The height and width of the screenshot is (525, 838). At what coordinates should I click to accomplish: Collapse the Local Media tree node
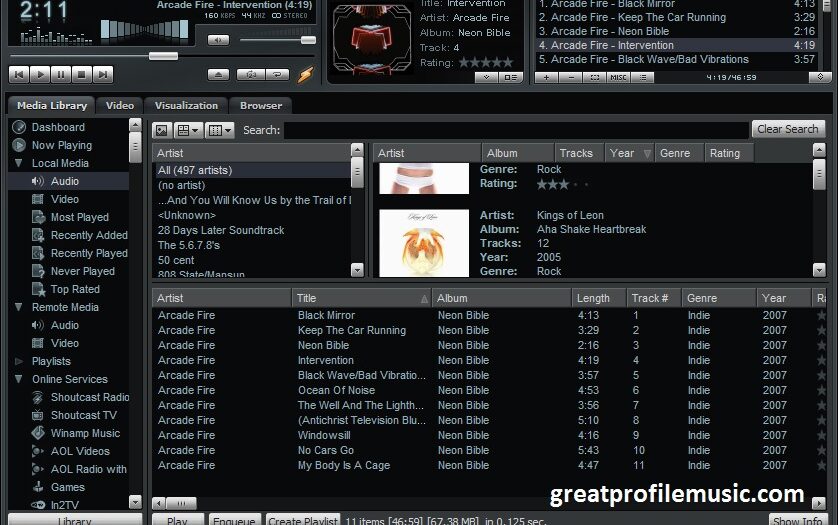[19, 163]
